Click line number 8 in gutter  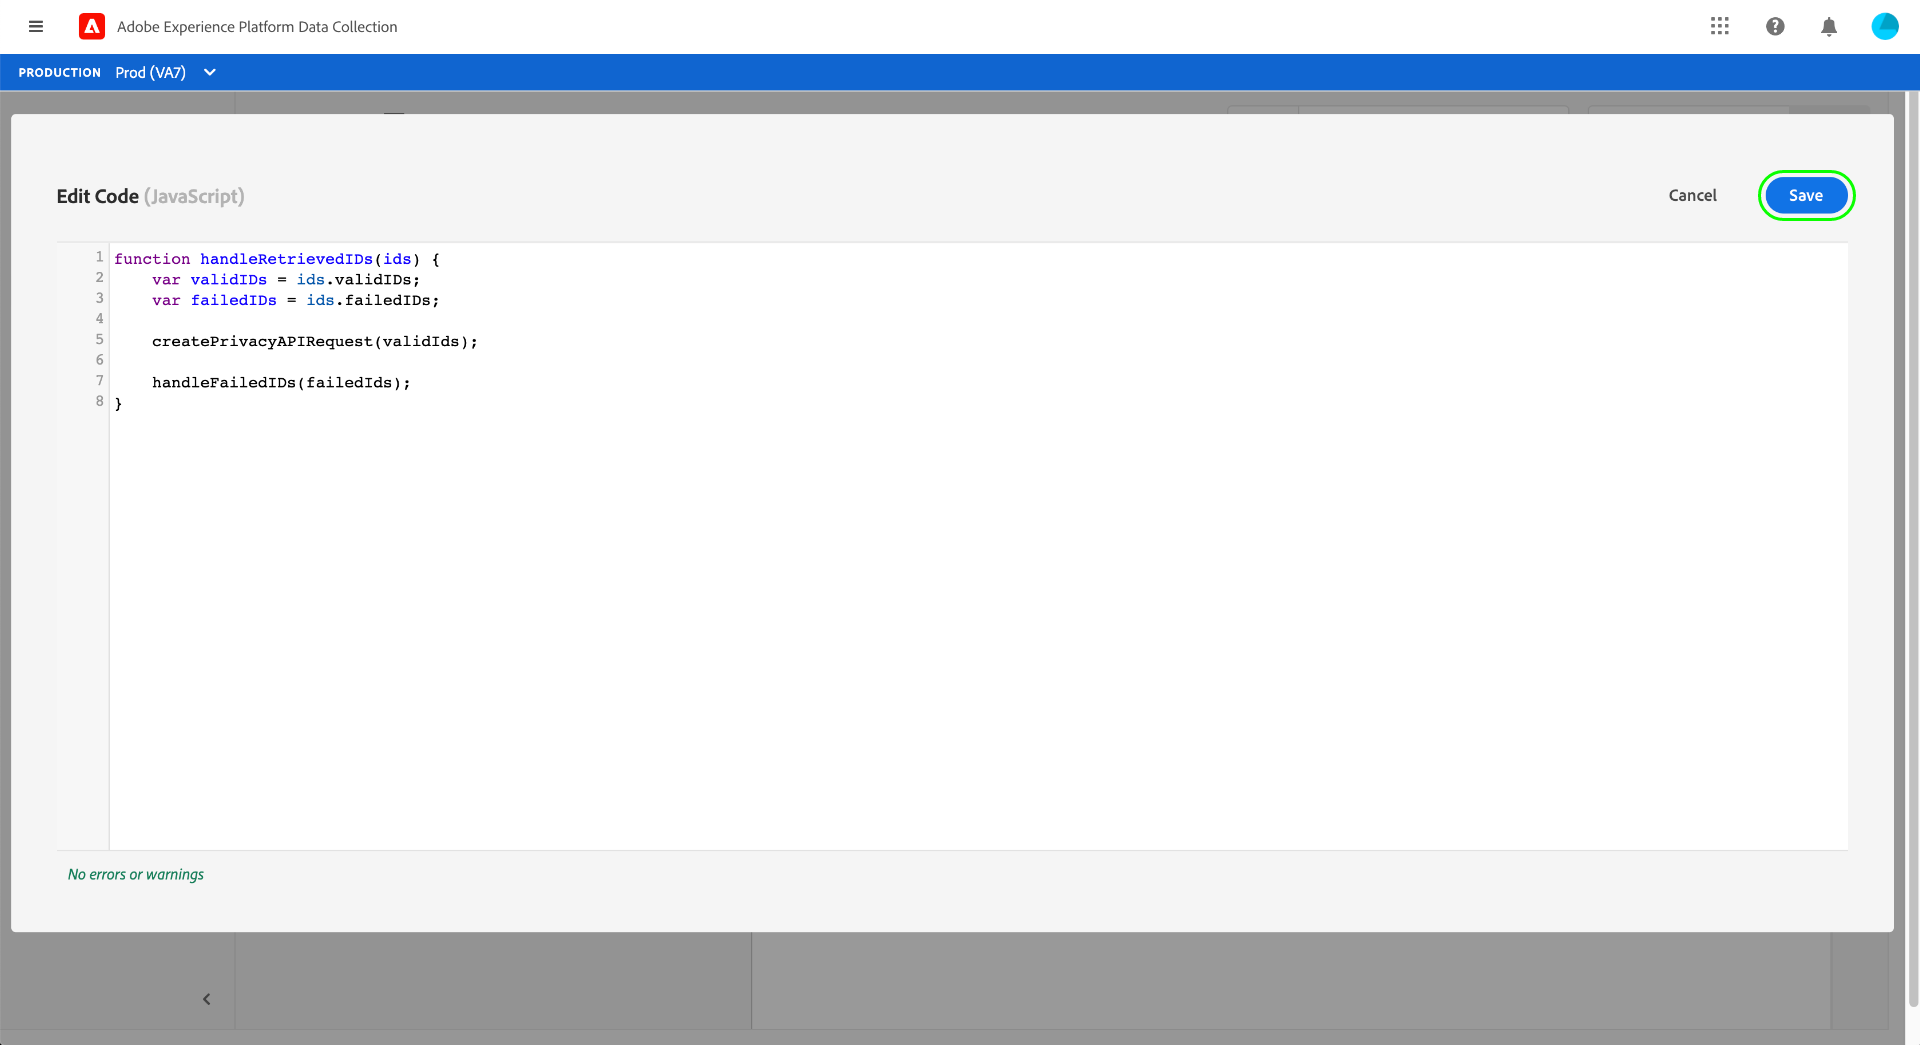coord(99,401)
